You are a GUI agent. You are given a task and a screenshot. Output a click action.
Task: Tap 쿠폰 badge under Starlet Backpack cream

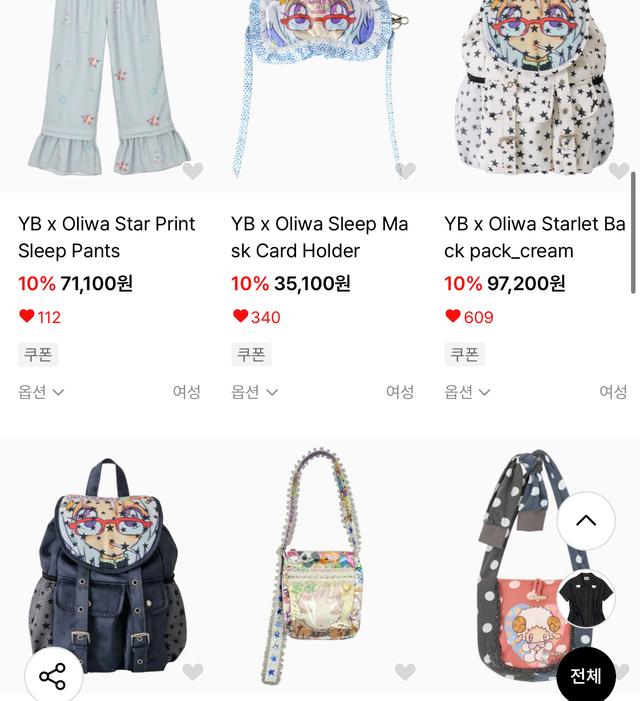point(464,355)
